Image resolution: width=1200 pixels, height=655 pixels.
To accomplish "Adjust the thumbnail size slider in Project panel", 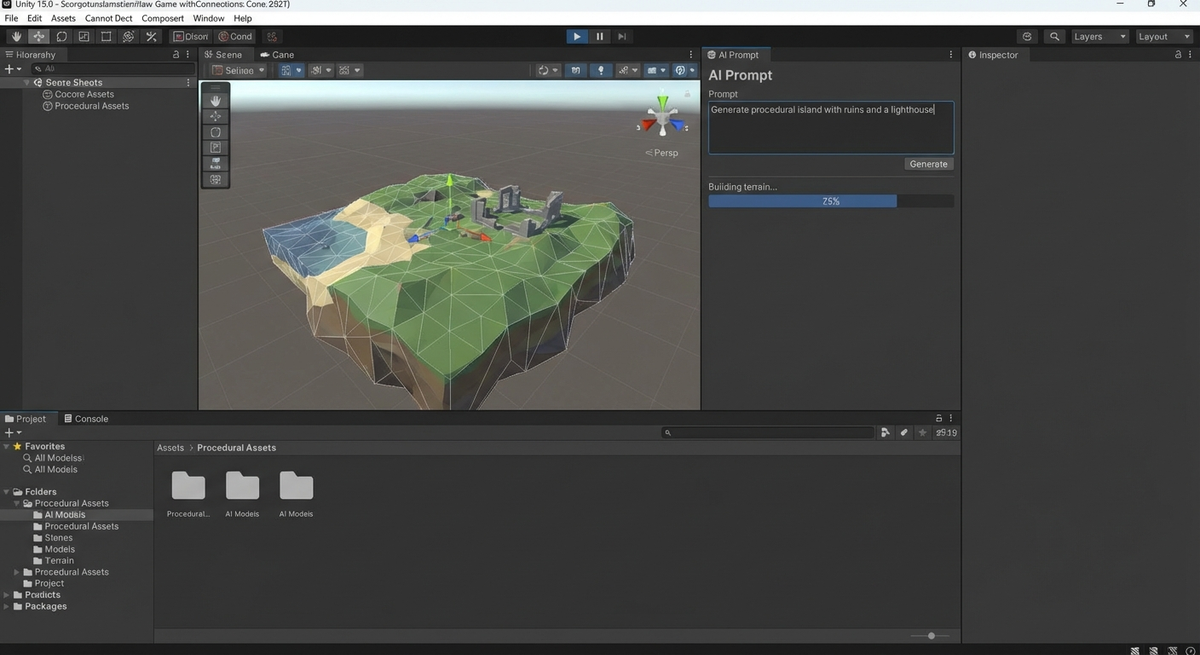I will (x=930, y=635).
